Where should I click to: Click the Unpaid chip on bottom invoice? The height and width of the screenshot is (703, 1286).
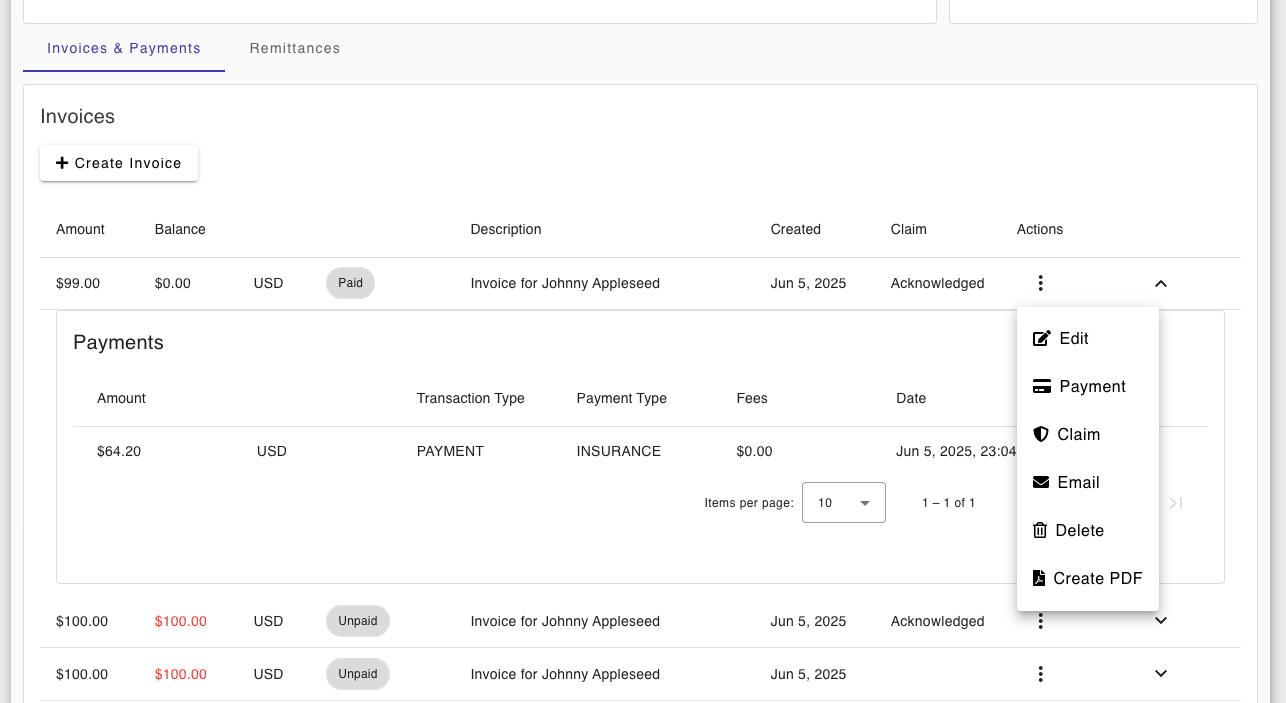tap(358, 674)
